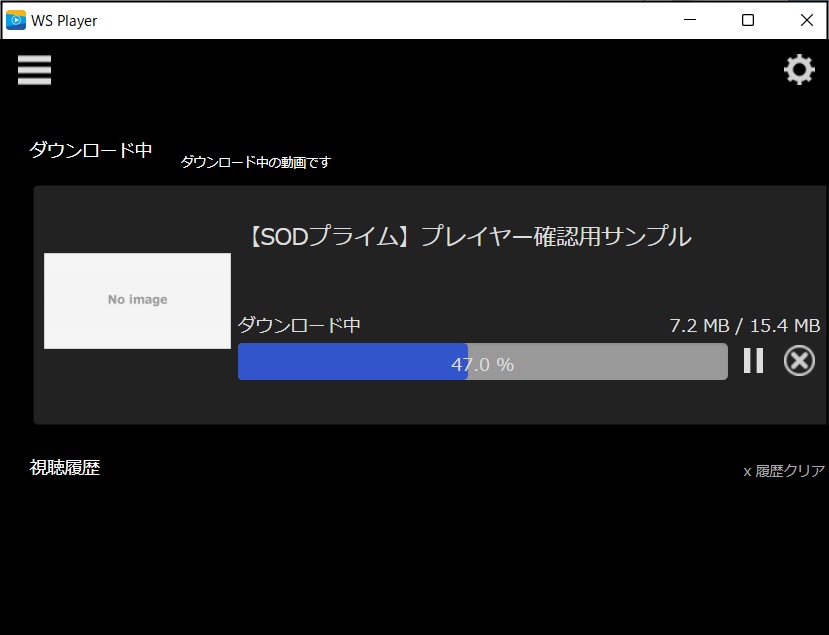Minimize the WS Player window
This screenshot has width=829, height=635.
point(689,19)
